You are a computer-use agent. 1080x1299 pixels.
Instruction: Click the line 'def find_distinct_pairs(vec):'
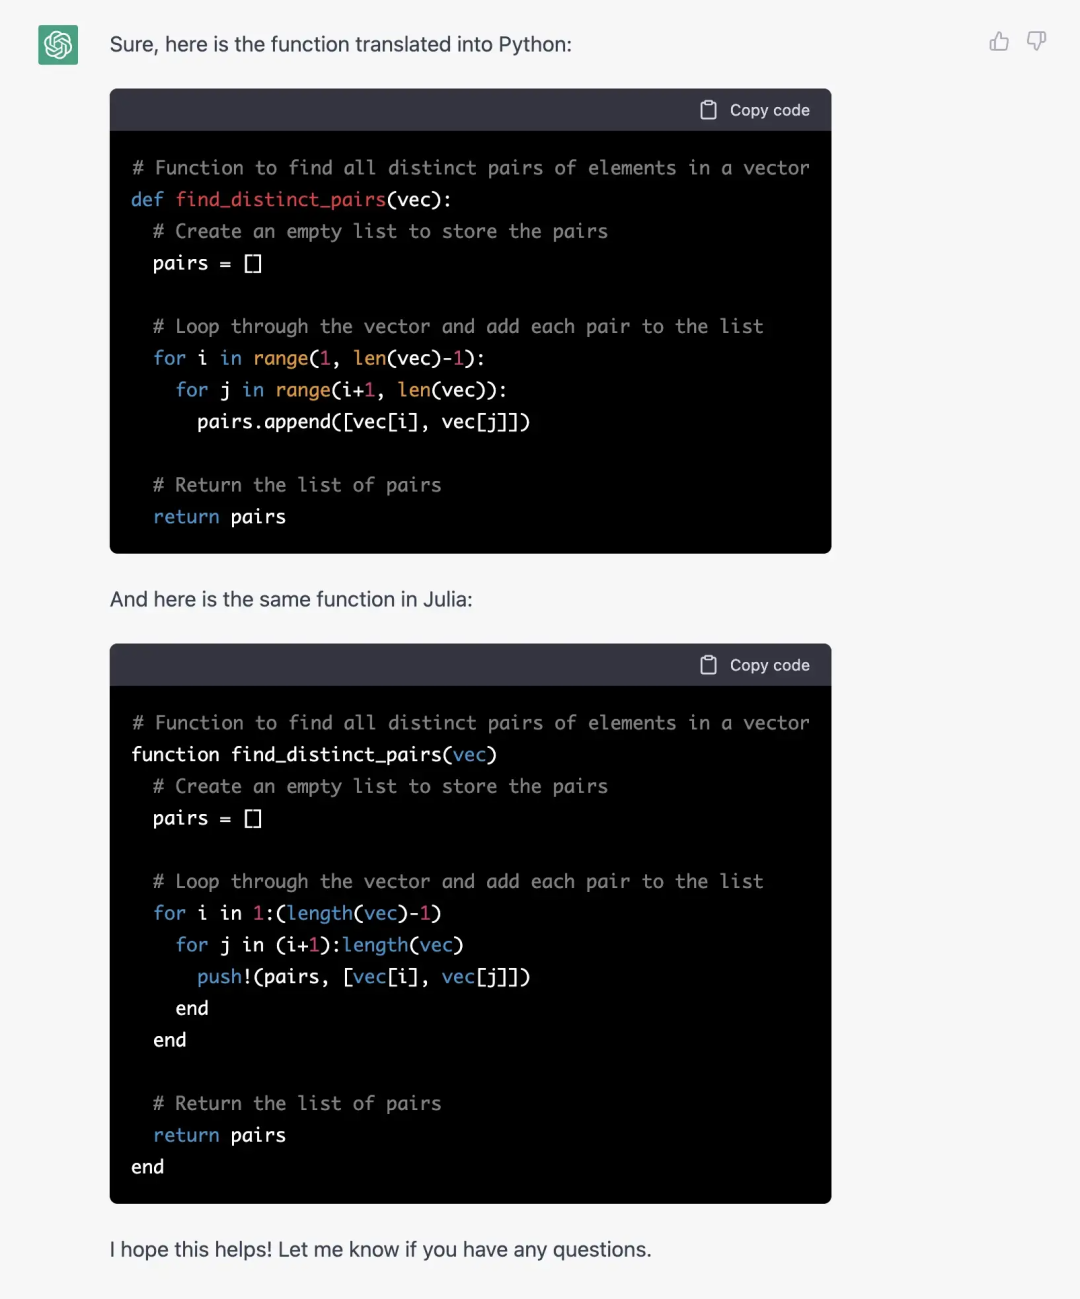coord(291,200)
